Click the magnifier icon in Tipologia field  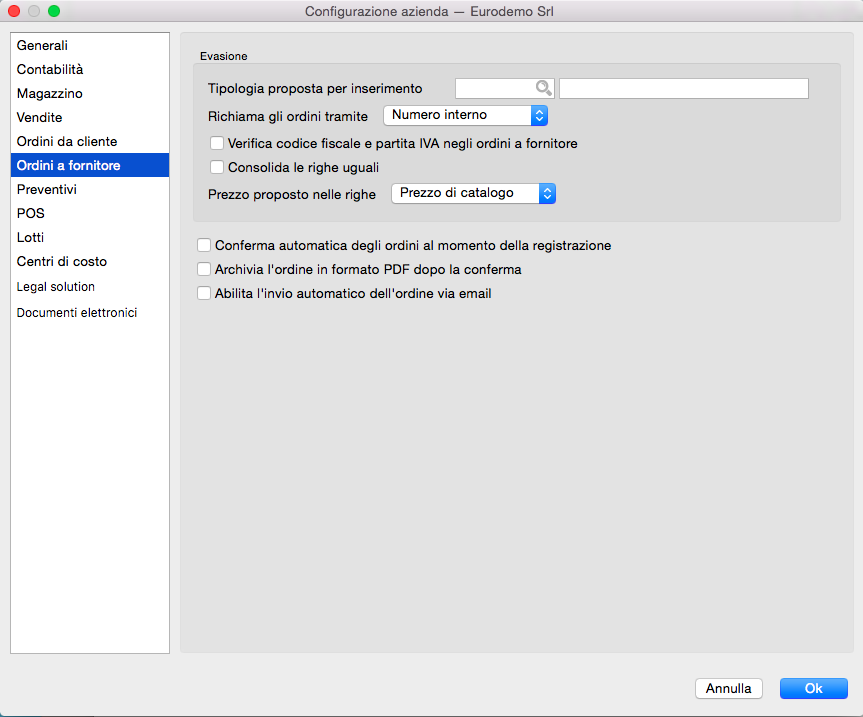tap(543, 89)
